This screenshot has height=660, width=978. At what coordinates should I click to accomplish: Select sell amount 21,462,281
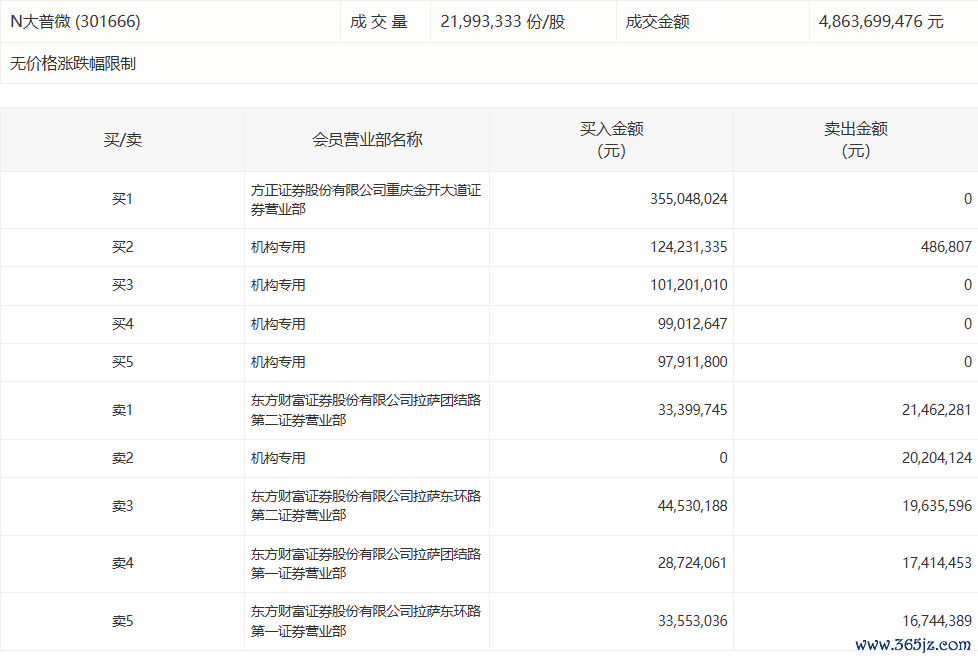tap(937, 410)
